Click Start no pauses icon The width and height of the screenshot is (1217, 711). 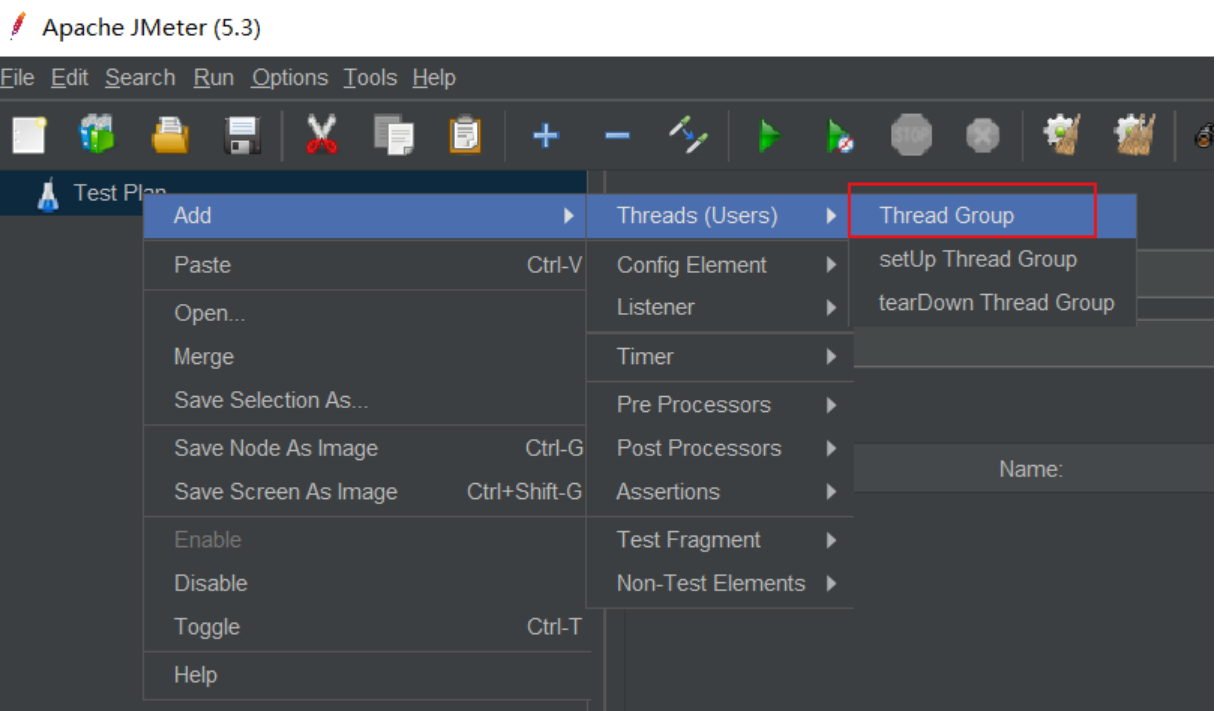coord(840,135)
